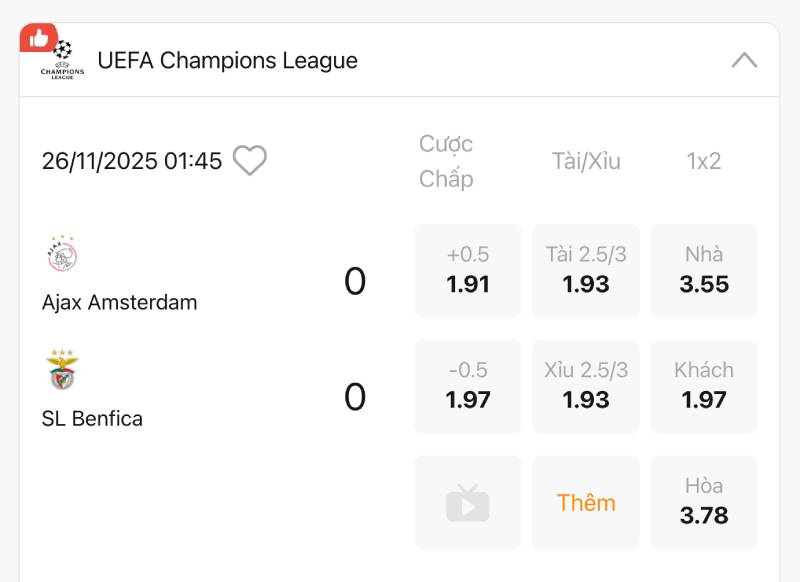Bet on Nhà home win 3.55
Image resolution: width=800 pixels, height=582 pixels.
pyautogui.click(x=703, y=271)
